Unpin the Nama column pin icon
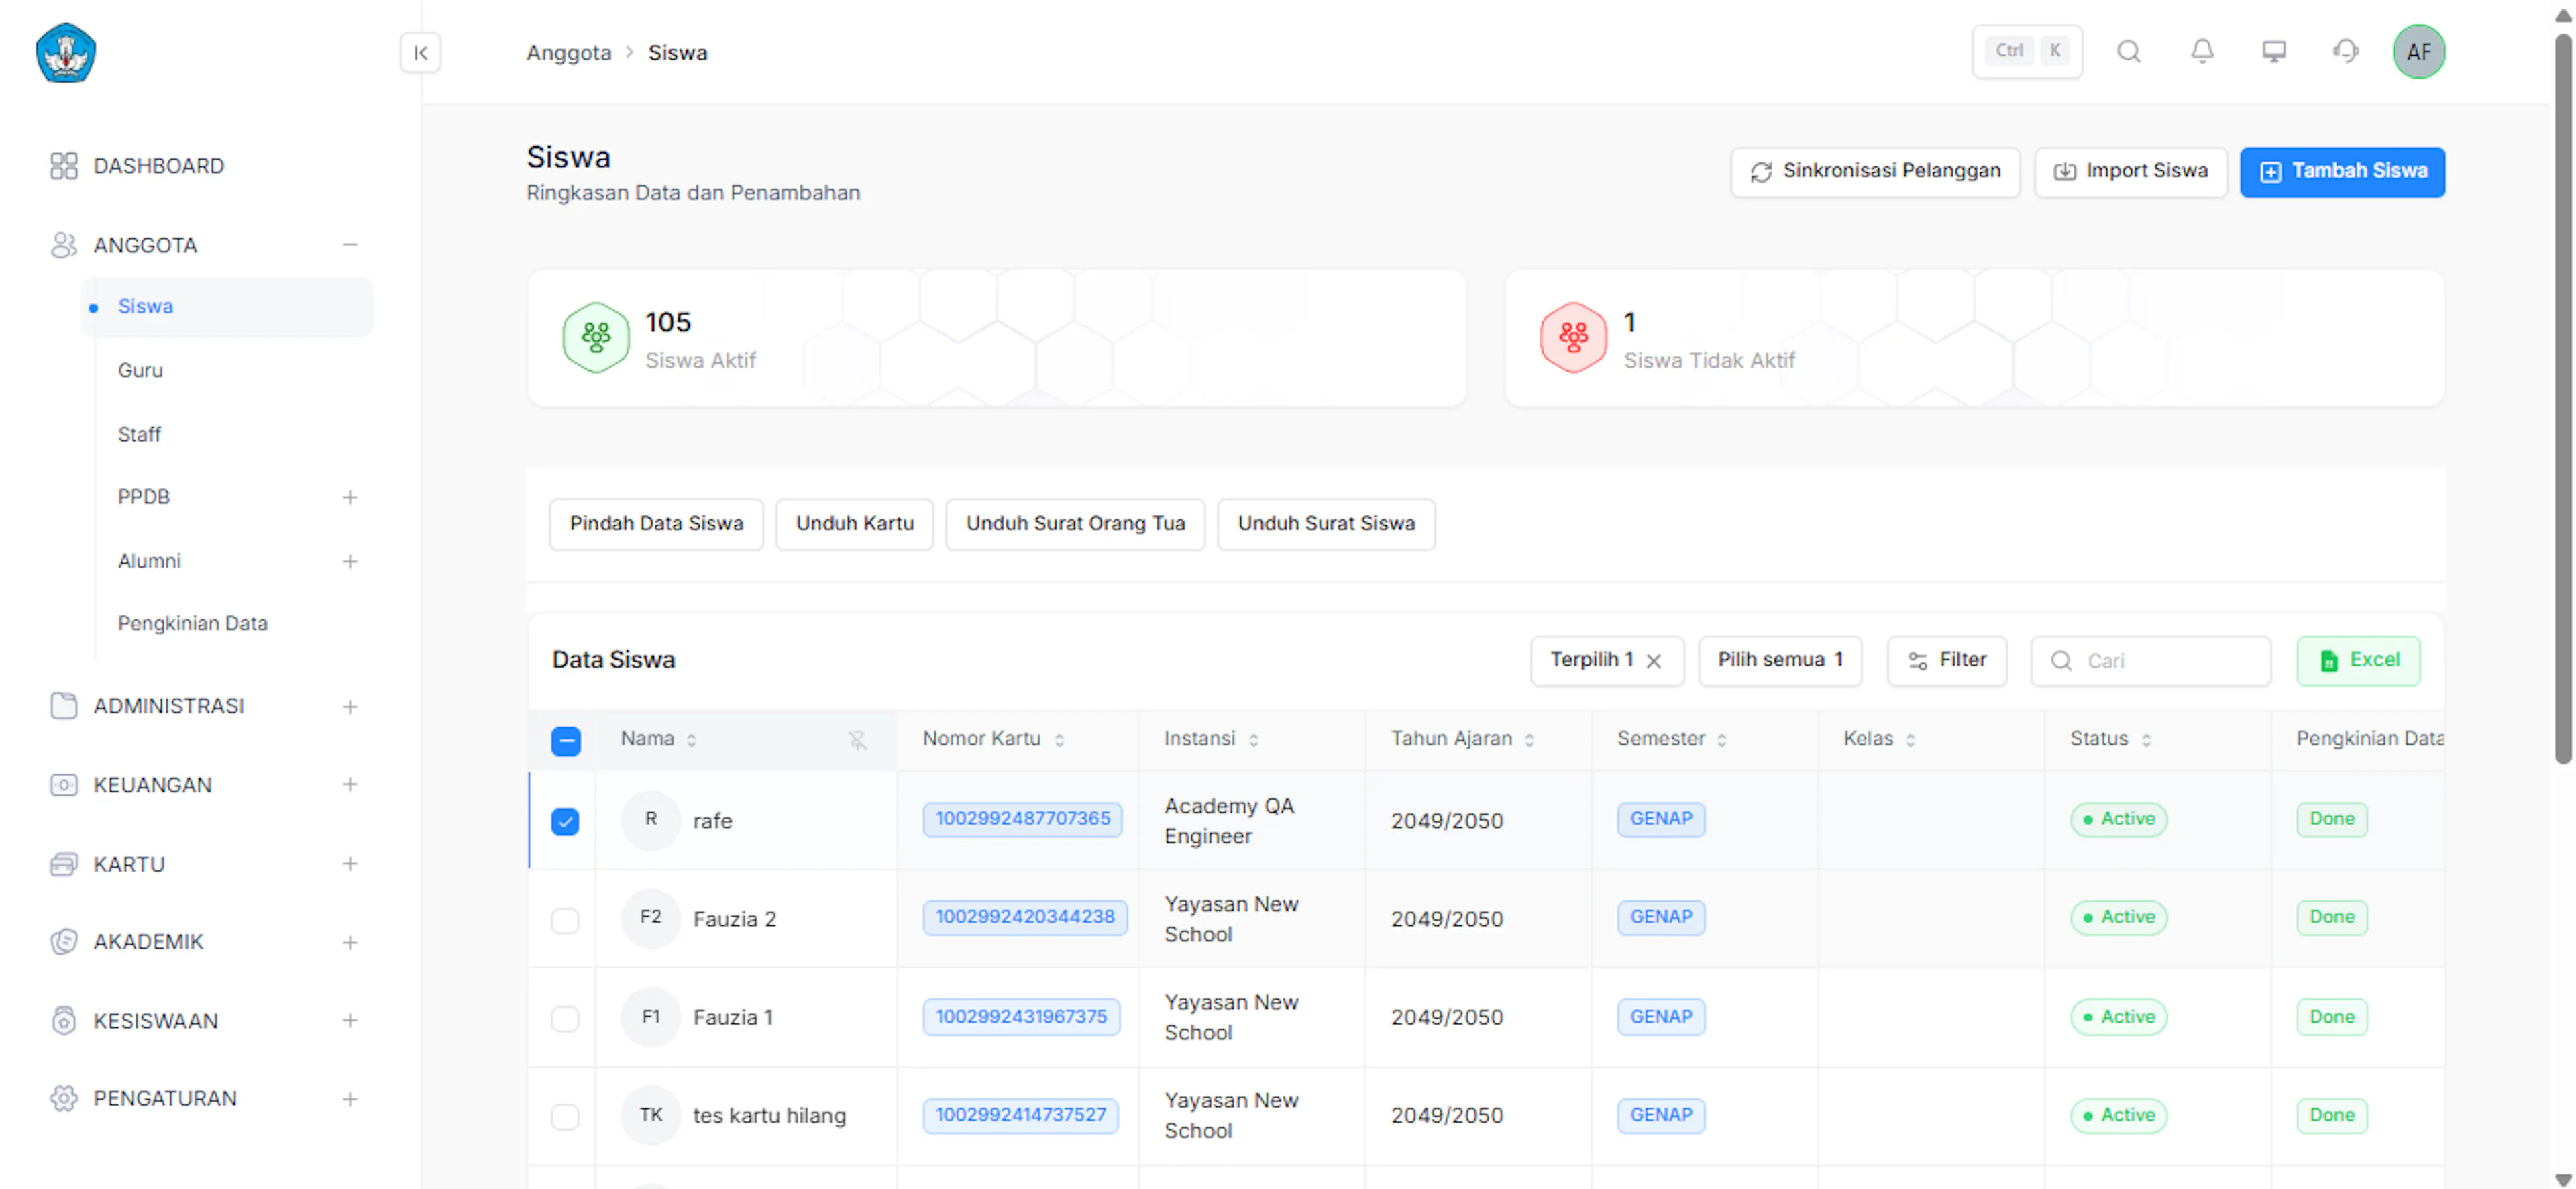 click(x=858, y=740)
